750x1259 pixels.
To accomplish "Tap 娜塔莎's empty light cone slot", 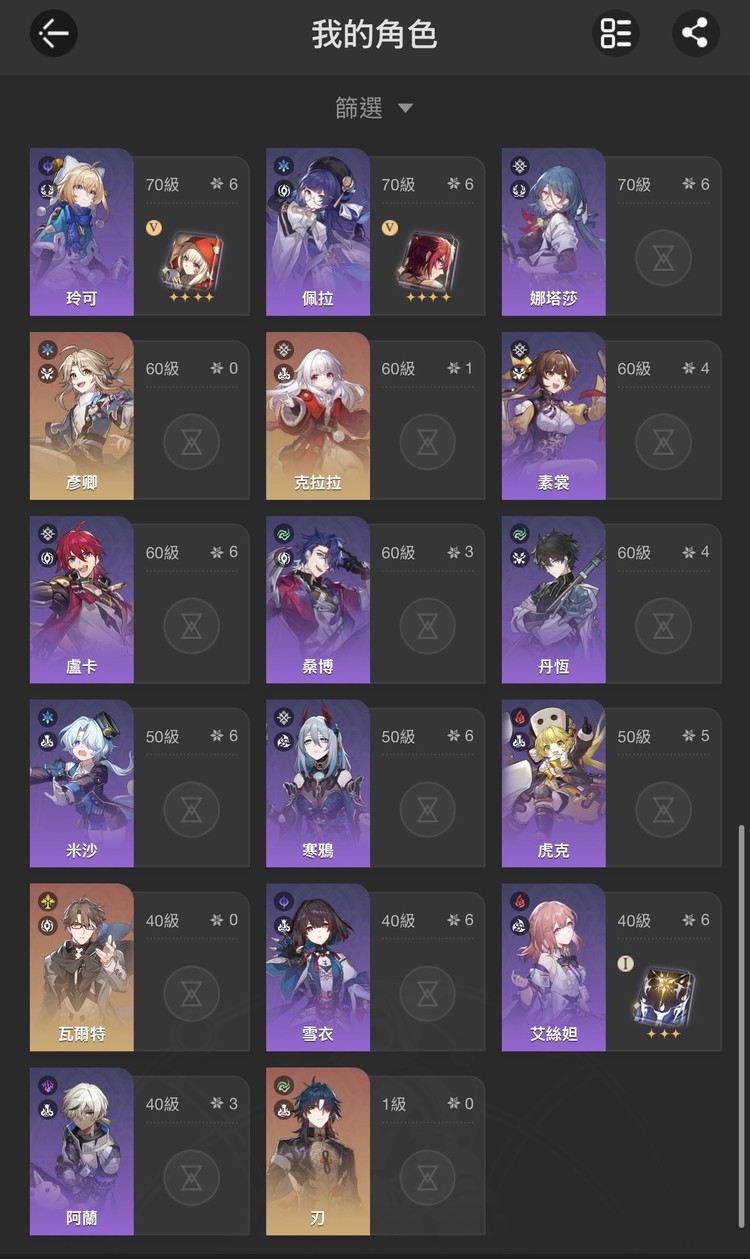I will (x=663, y=258).
